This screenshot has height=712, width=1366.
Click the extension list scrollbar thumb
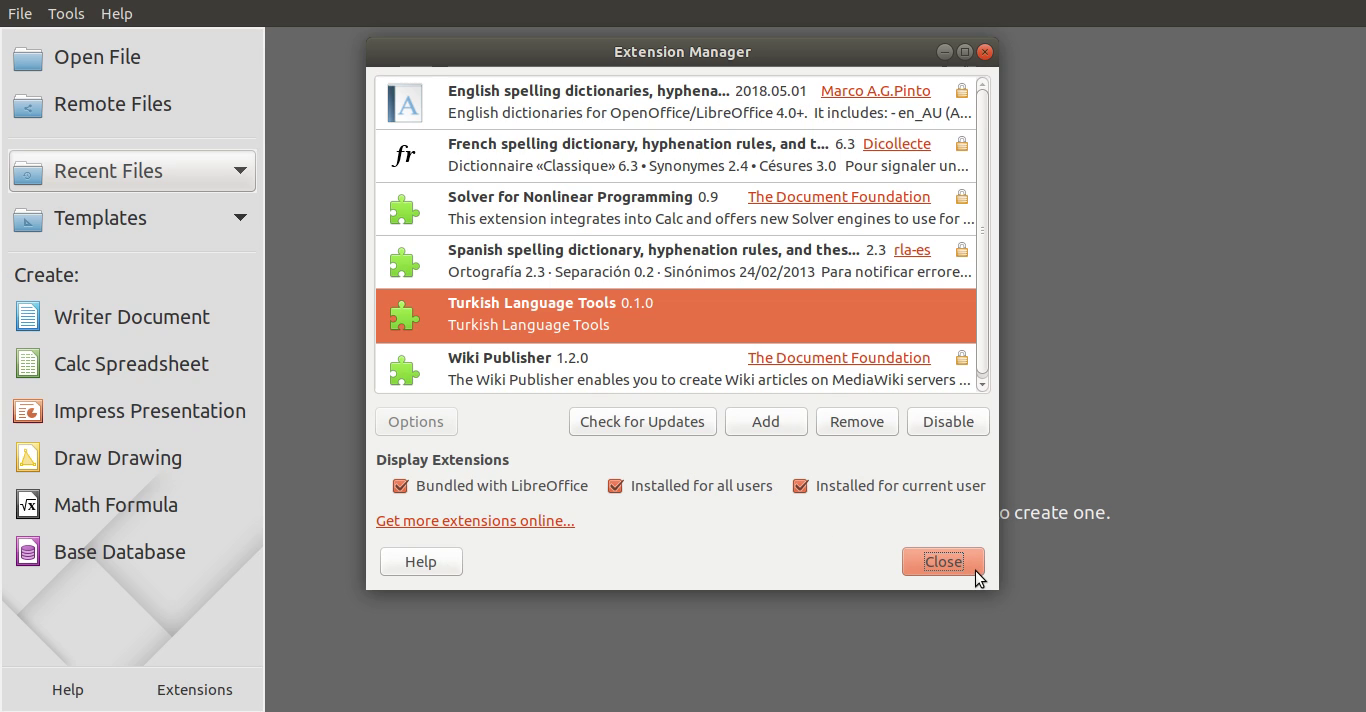coord(983,230)
